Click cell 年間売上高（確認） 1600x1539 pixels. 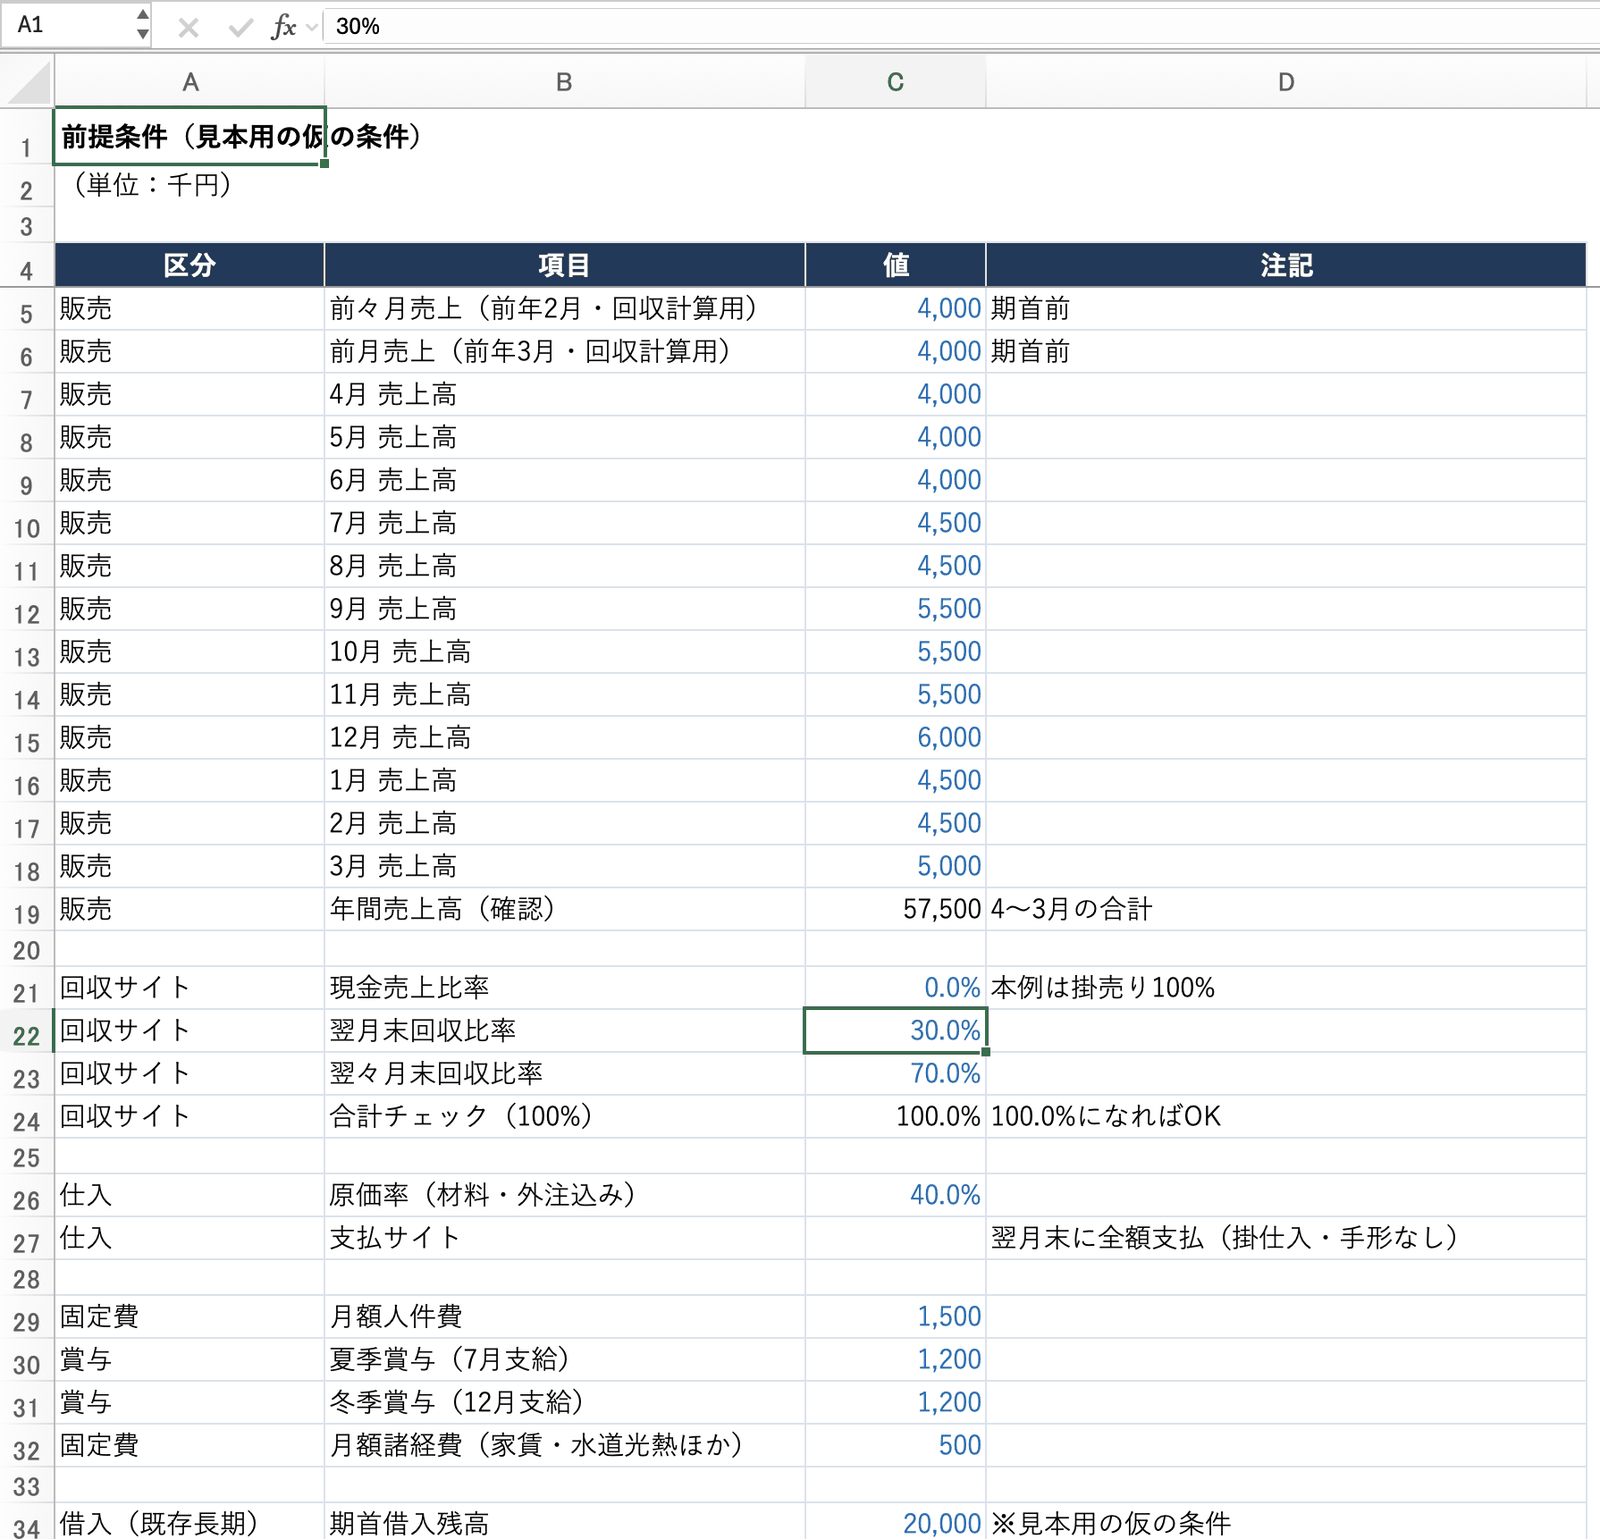click(564, 909)
